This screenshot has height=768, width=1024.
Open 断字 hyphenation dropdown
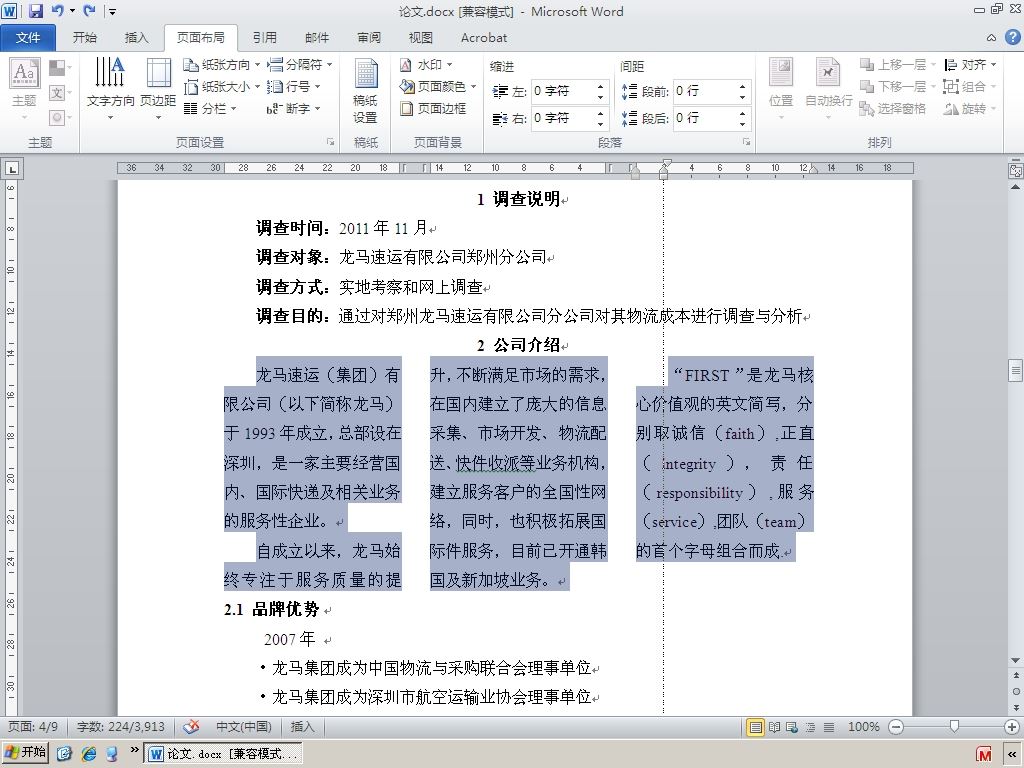tap(294, 108)
